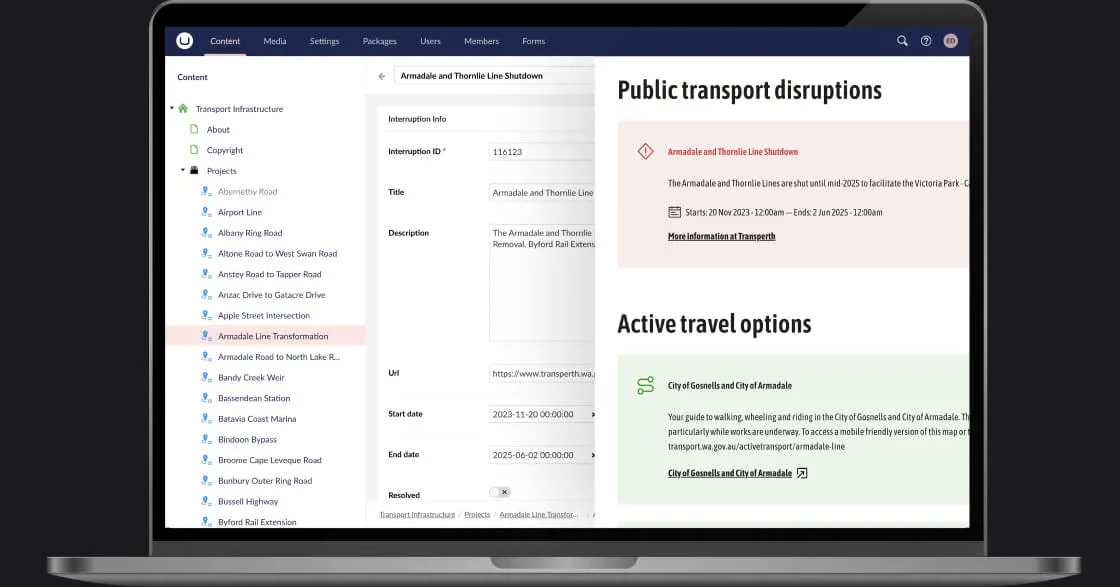Click the Interruption ID input field
Viewport: 1120px width, 587px height.
click(x=540, y=152)
